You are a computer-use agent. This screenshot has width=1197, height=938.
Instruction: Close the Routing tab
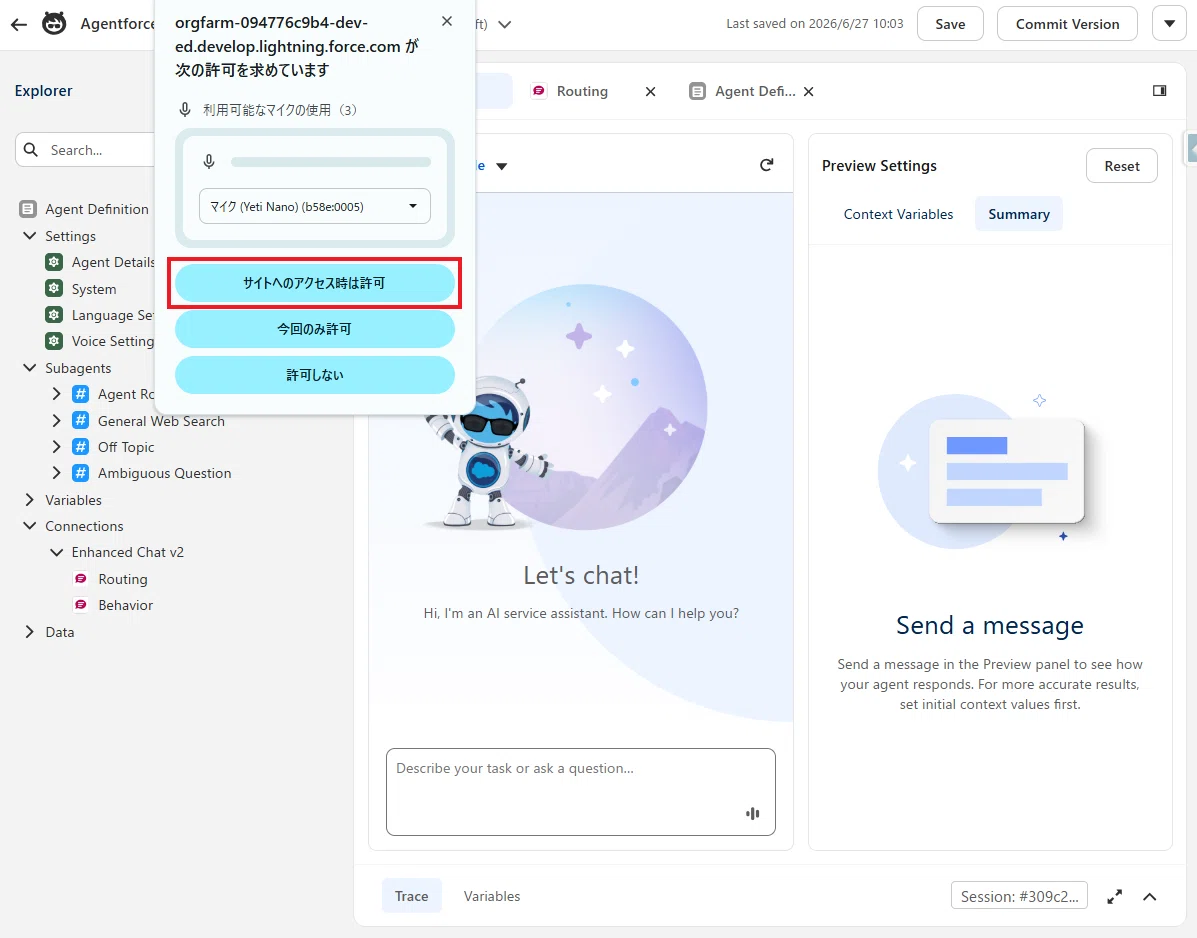click(650, 92)
